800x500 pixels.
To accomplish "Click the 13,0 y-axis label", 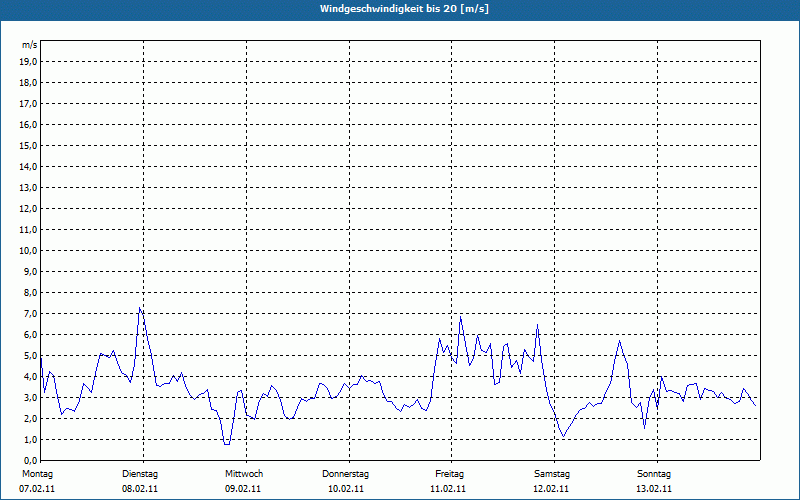I will pyautogui.click(x=28, y=188).
